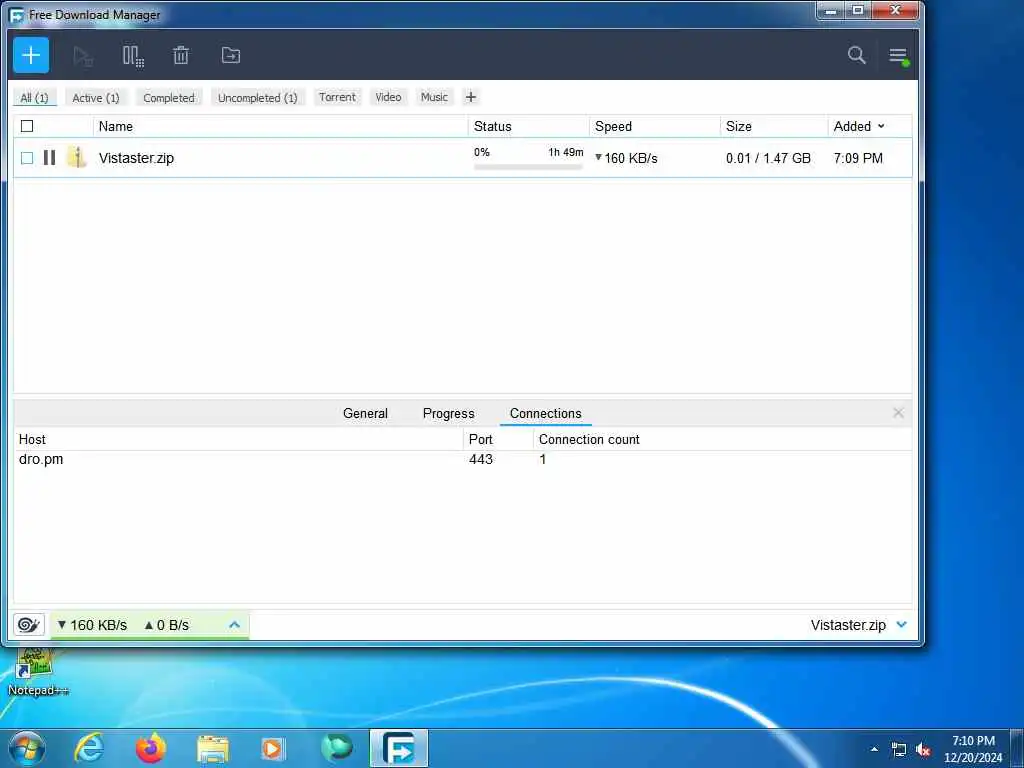Screen dimensions: 1024x768
Task: Show the Active (1) downloads filter
Action: pyautogui.click(x=96, y=98)
